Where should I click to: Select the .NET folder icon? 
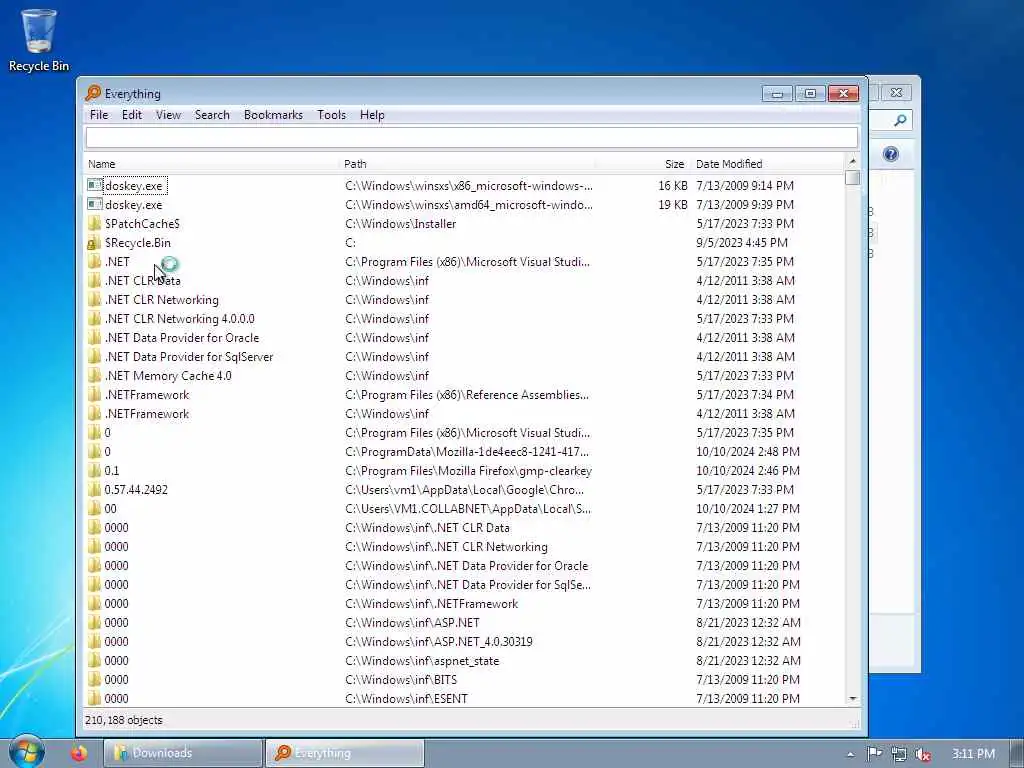(x=95, y=262)
